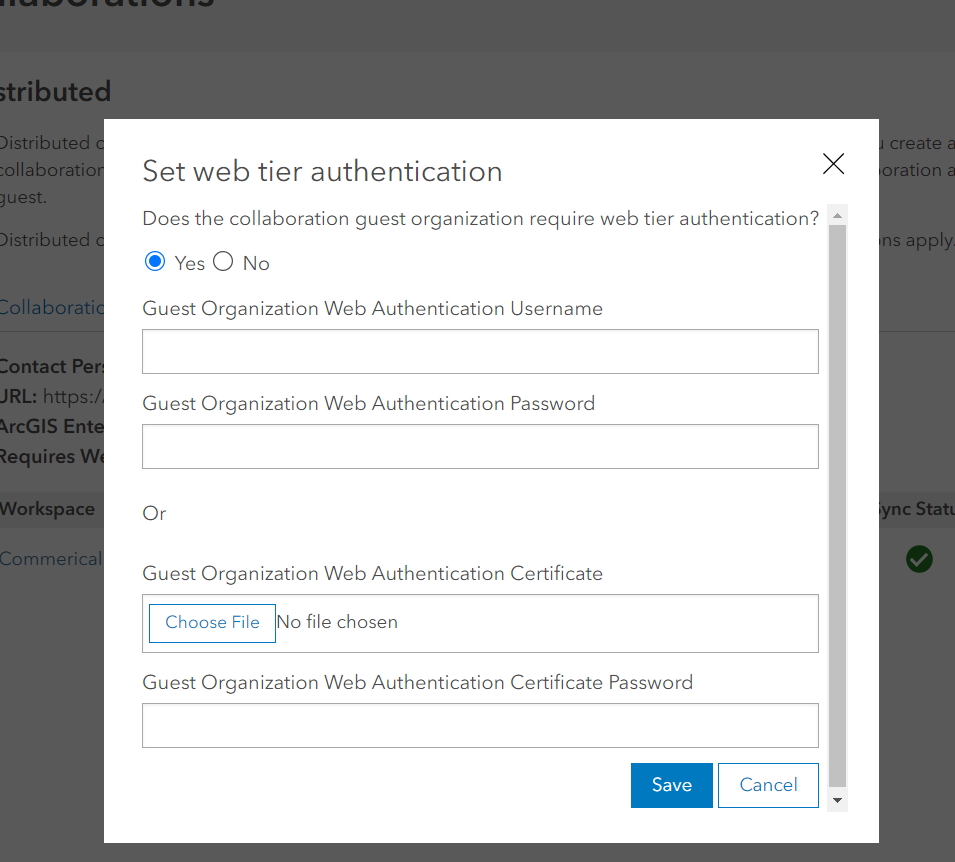Click the Guest Organization Web Authentication Username field
This screenshot has height=862, width=955.
(479, 351)
